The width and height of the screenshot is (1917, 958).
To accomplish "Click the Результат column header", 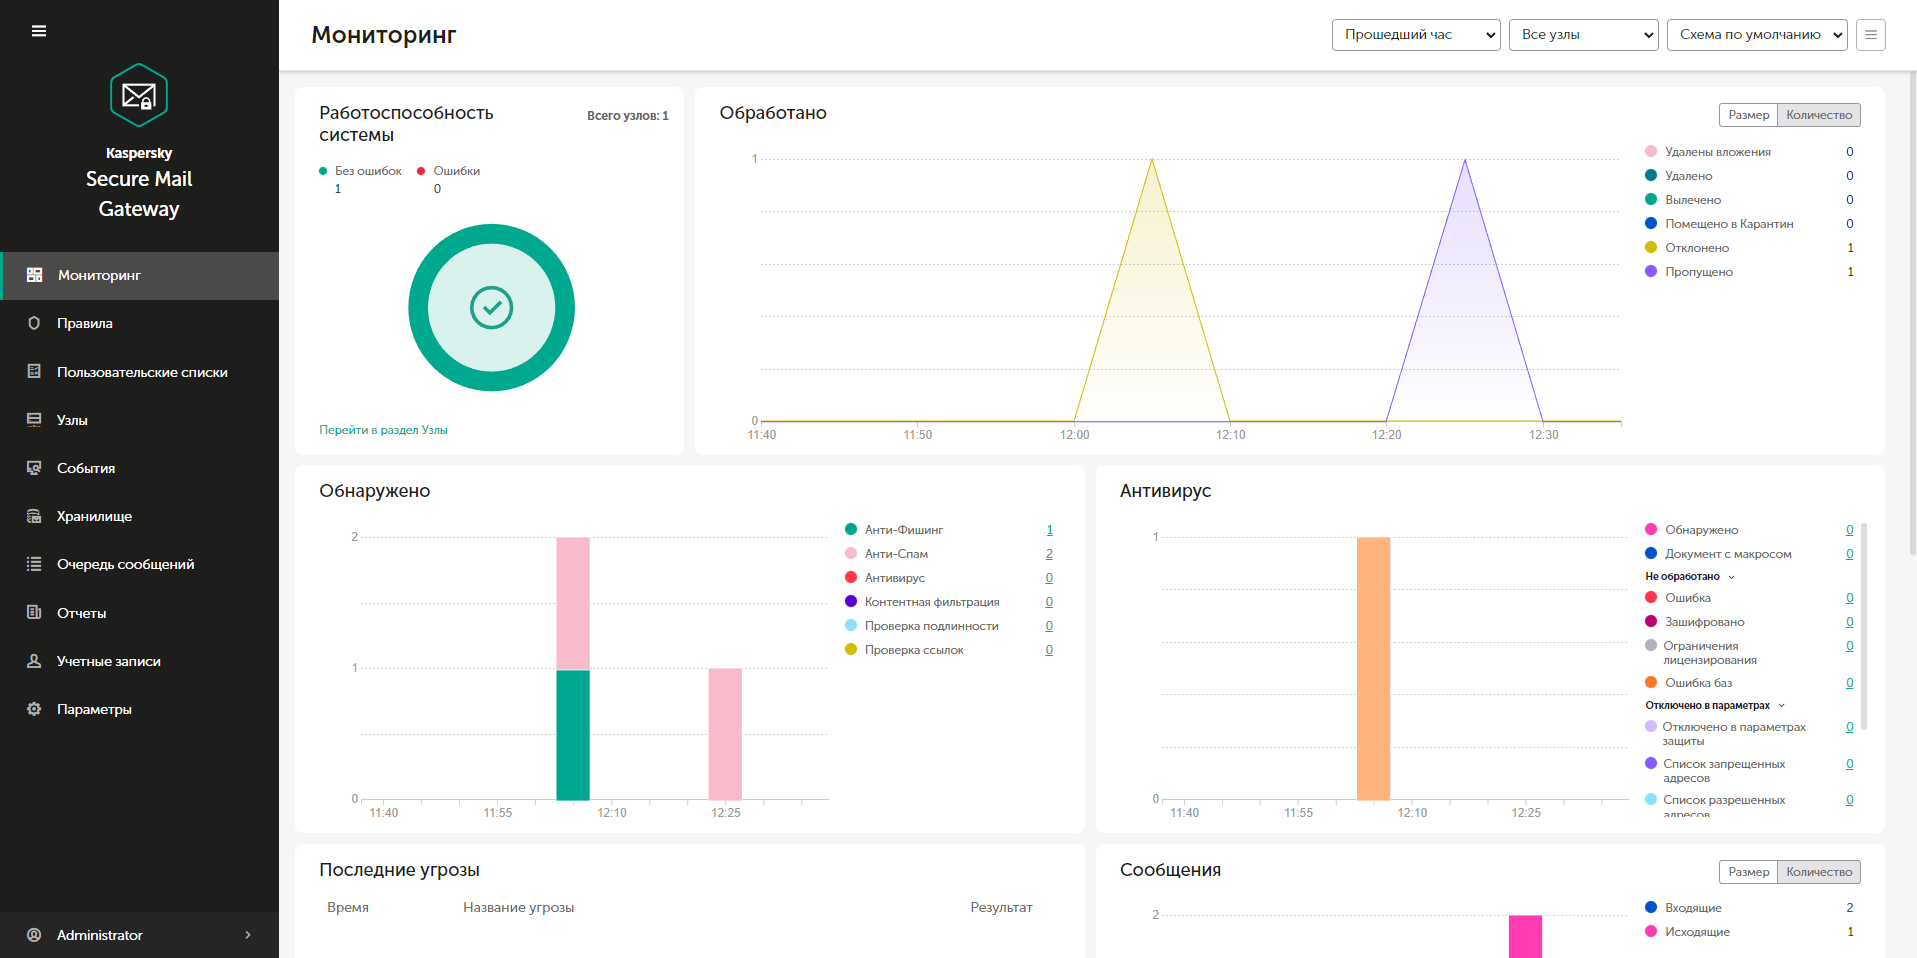I will [x=1001, y=908].
